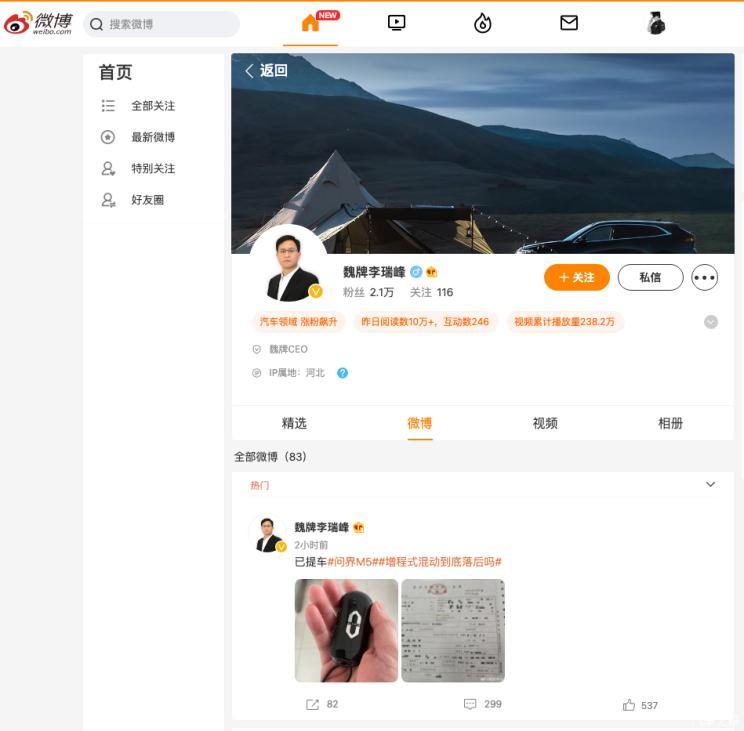Select 好友圈 in the sidebar
744x731 pixels.
tap(148, 200)
